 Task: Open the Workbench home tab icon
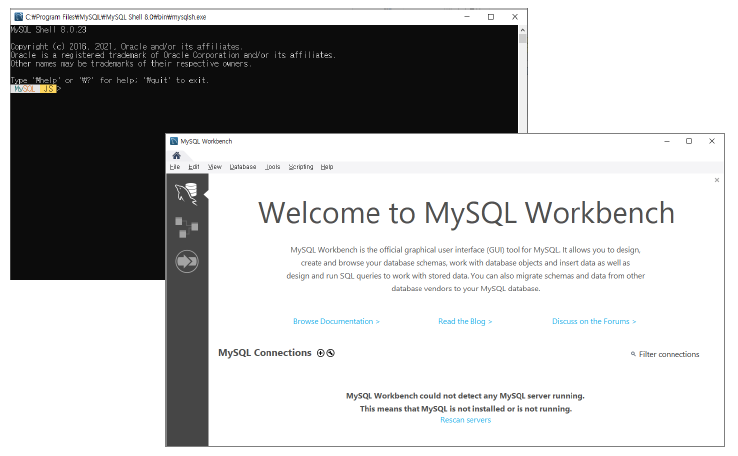click(x=176, y=155)
